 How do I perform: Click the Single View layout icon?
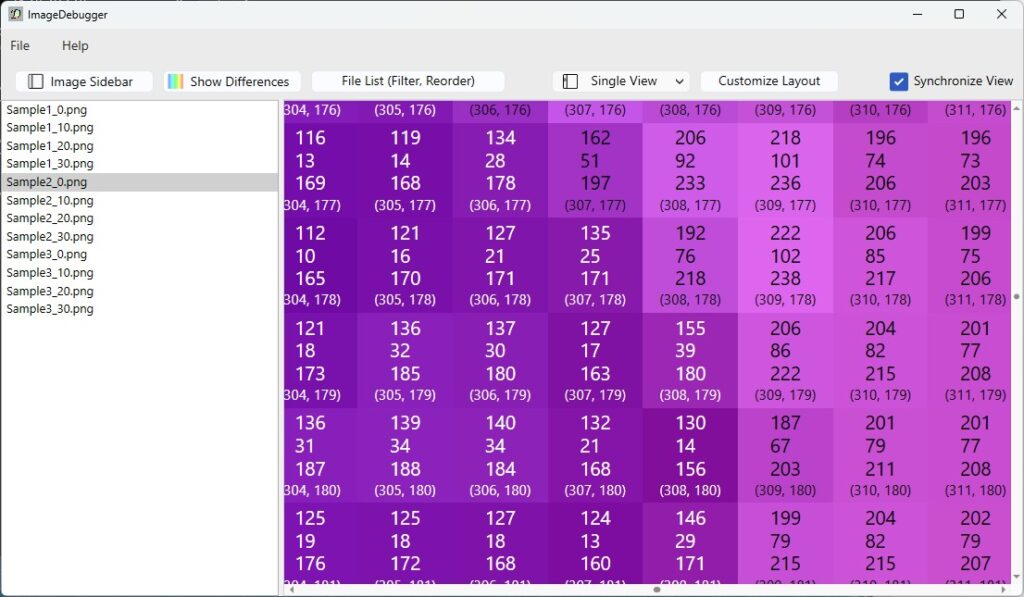tap(571, 82)
